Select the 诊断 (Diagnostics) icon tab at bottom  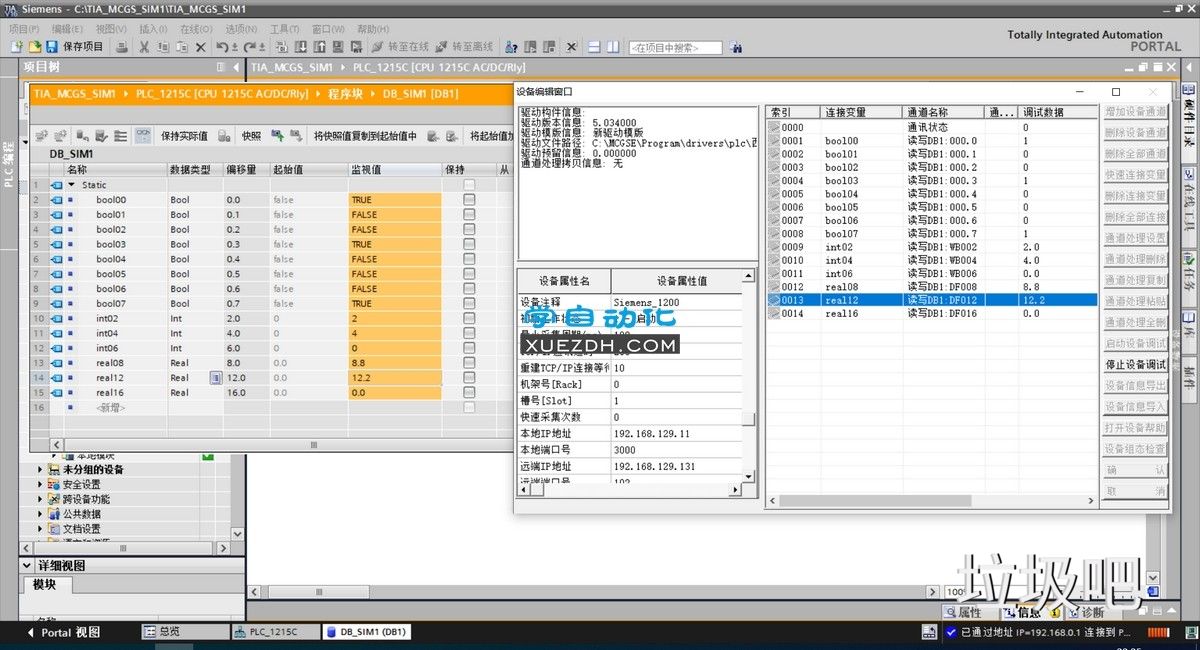pyautogui.click(x=1089, y=612)
